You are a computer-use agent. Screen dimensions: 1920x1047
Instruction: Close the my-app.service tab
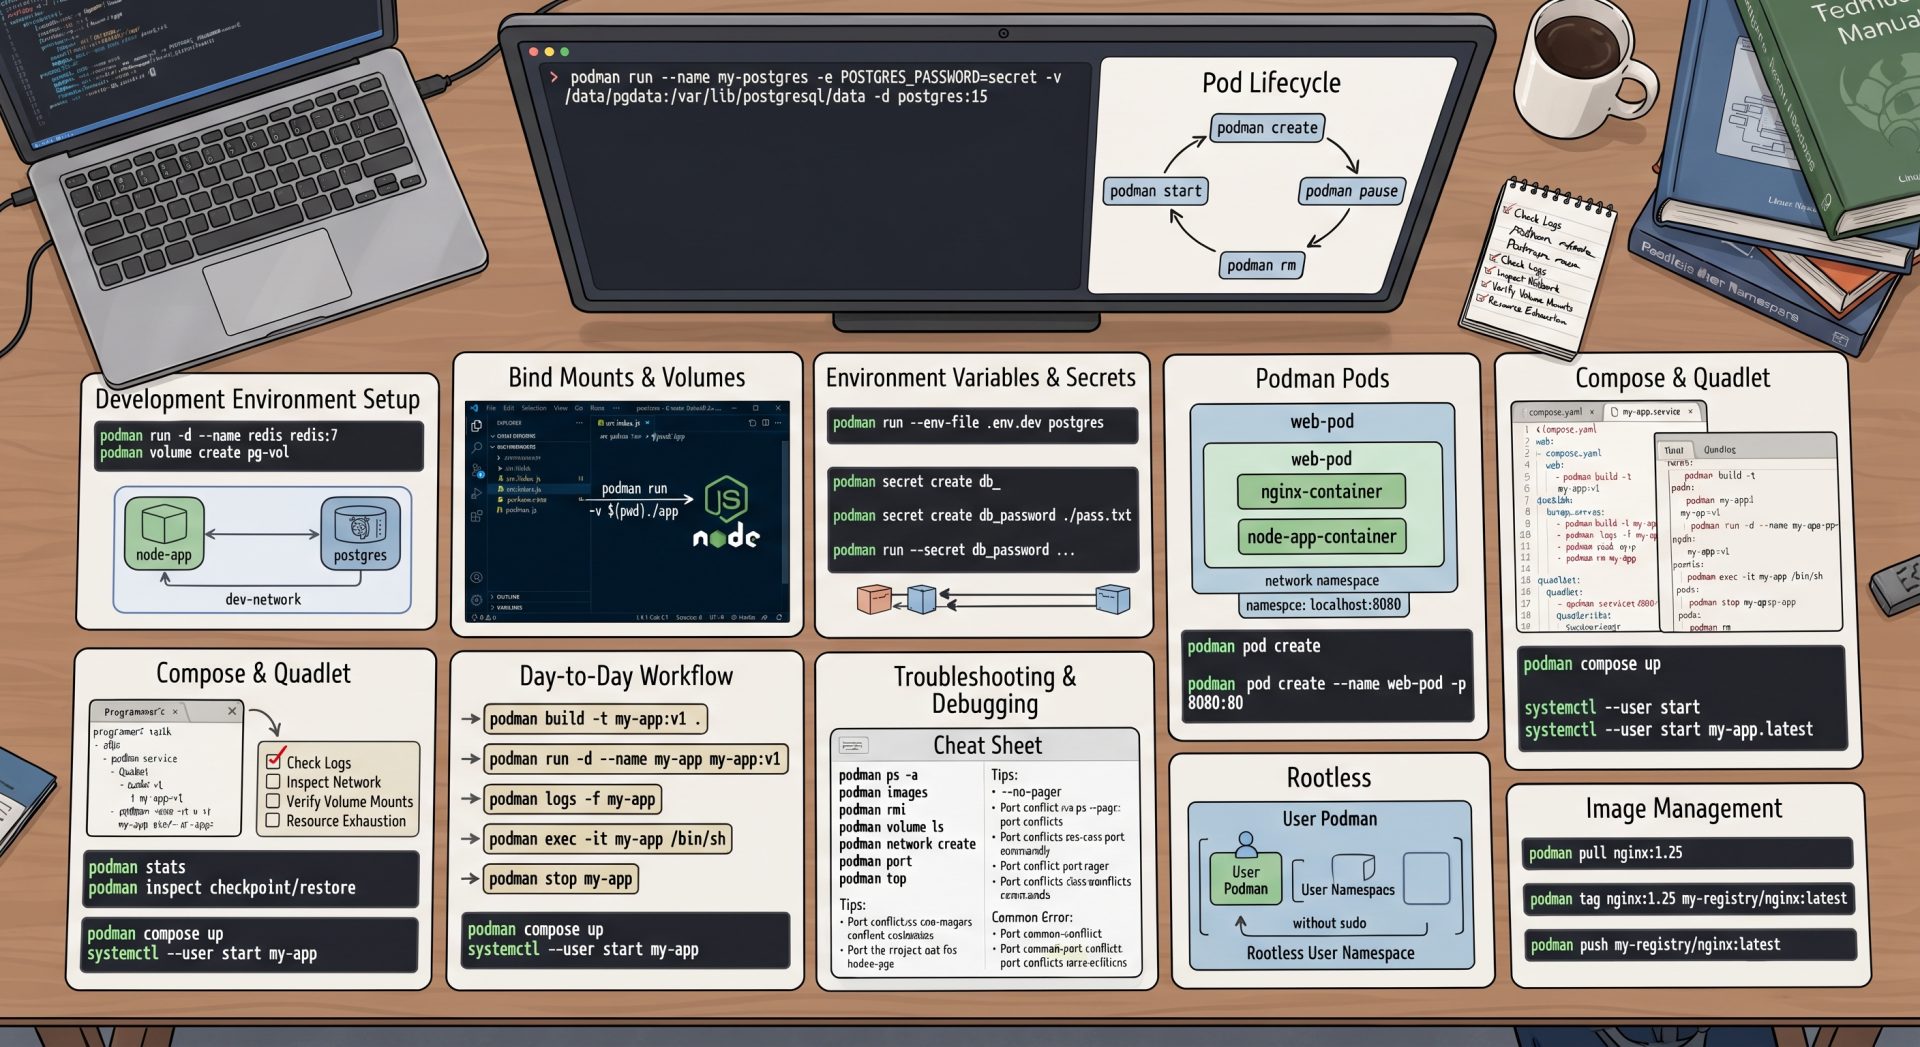pyautogui.click(x=1690, y=412)
